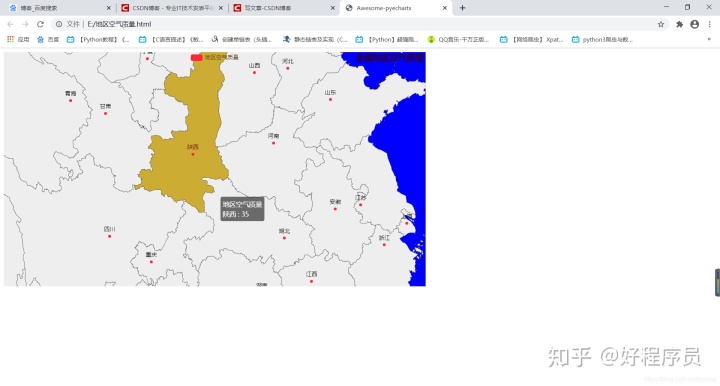720x386 pixels.
Task: Open the 百度 bookmark
Action: 48,39
